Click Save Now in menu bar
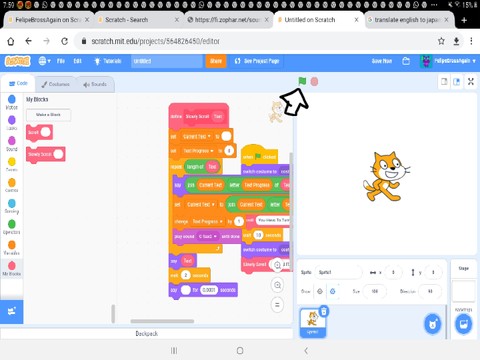 tap(382, 61)
